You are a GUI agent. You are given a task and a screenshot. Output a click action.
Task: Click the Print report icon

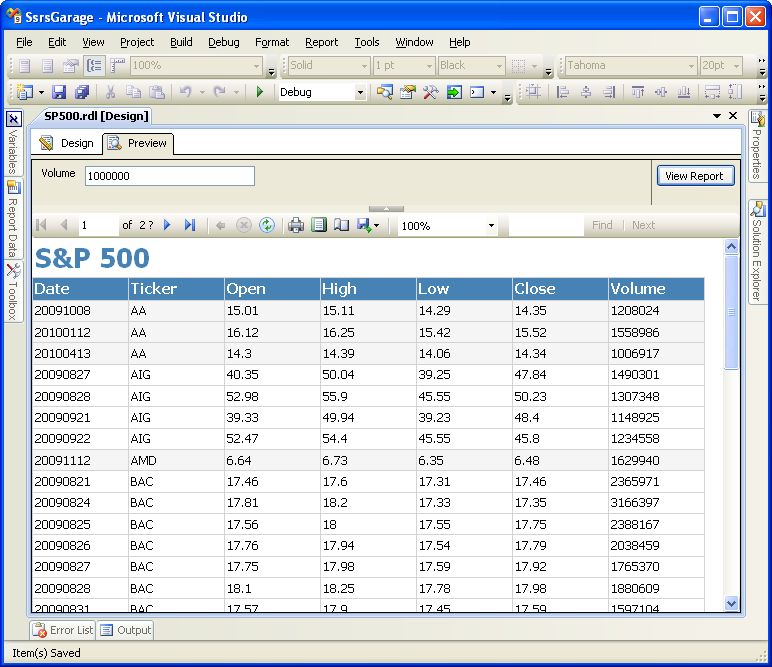(296, 225)
